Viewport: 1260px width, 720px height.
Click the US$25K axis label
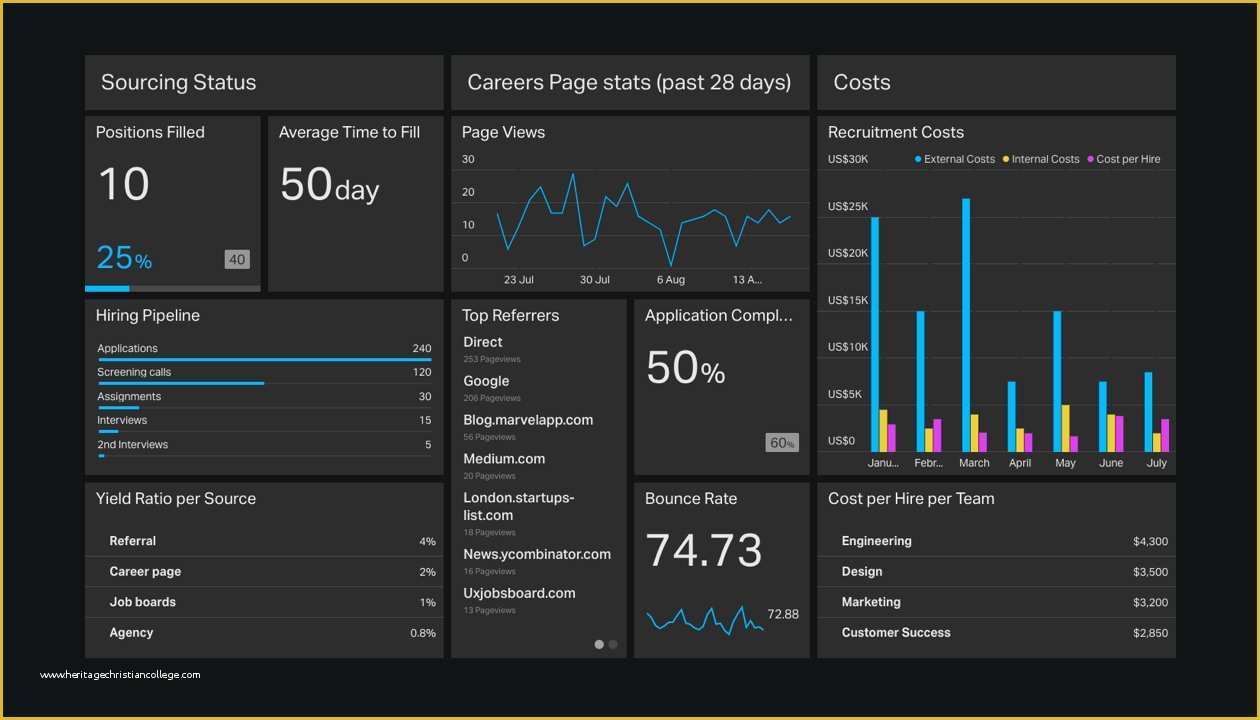point(848,207)
